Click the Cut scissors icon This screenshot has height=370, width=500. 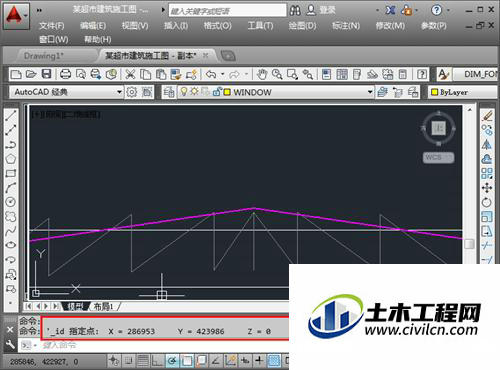(130, 74)
